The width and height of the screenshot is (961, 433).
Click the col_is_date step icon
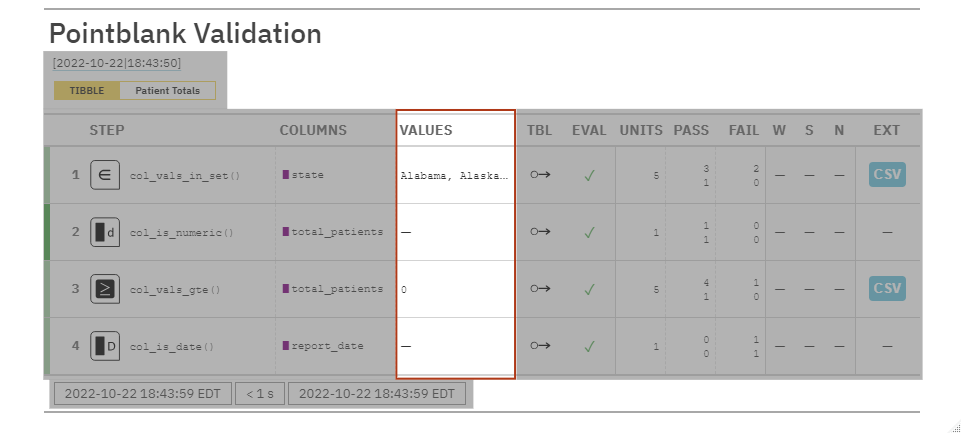(105, 346)
